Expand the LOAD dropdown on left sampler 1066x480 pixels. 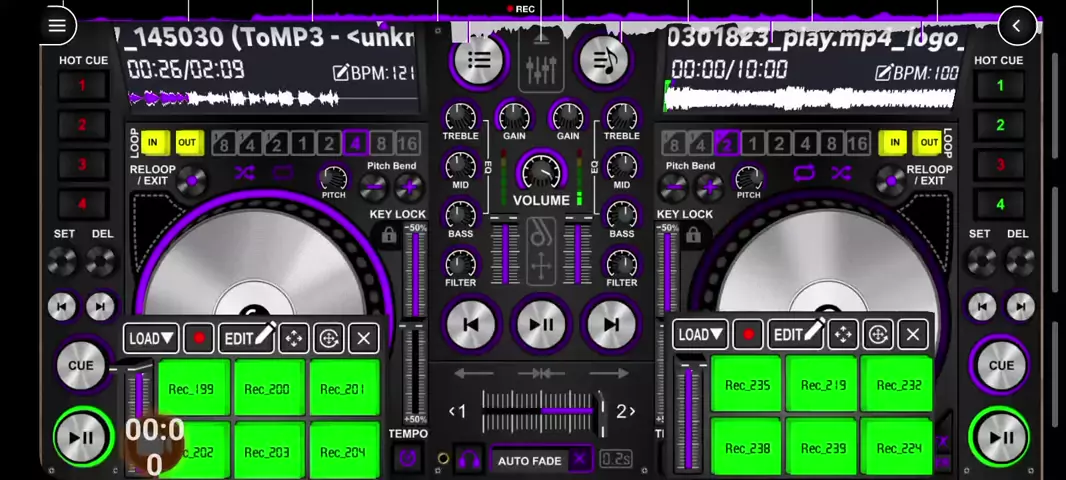(152, 339)
